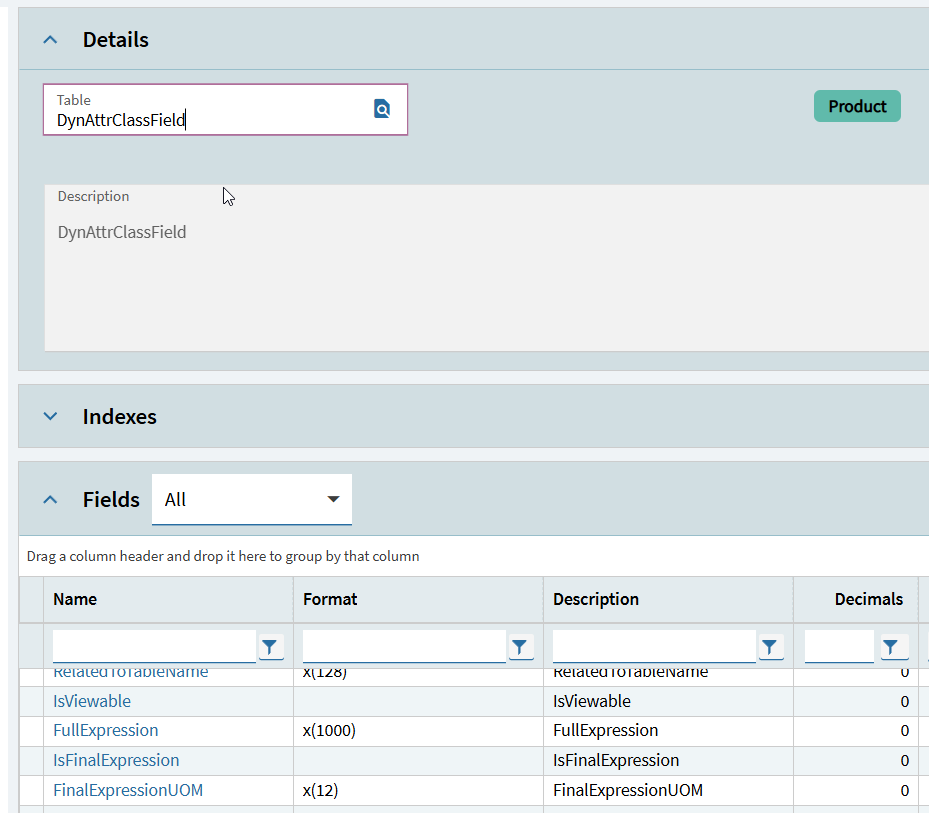Click the Name filter text box
929x813 pixels.
tap(154, 647)
